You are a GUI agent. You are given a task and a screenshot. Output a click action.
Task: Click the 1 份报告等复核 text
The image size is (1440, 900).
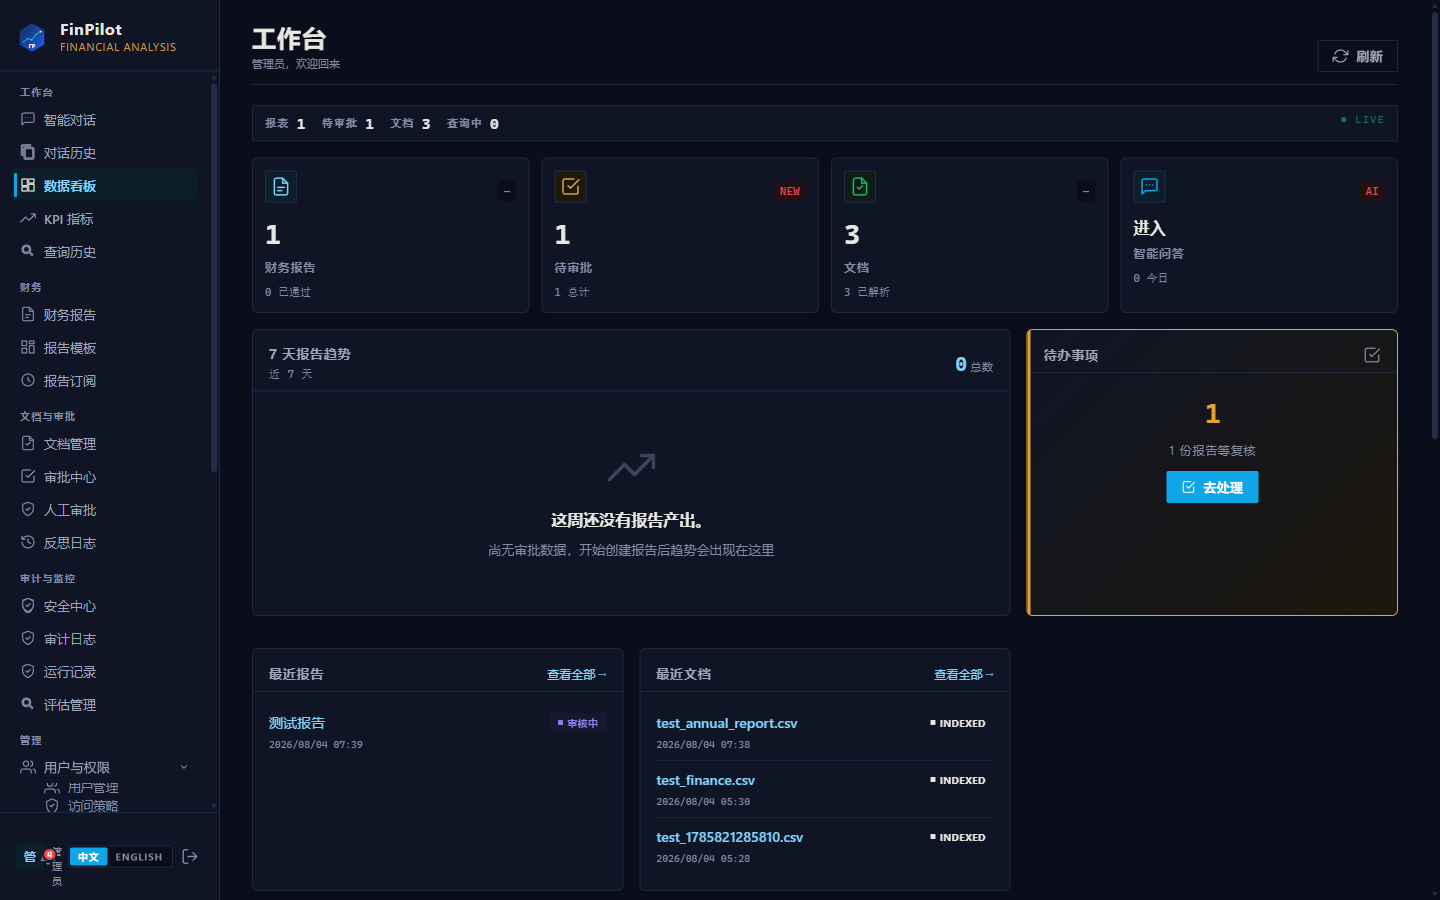pos(1212,451)
